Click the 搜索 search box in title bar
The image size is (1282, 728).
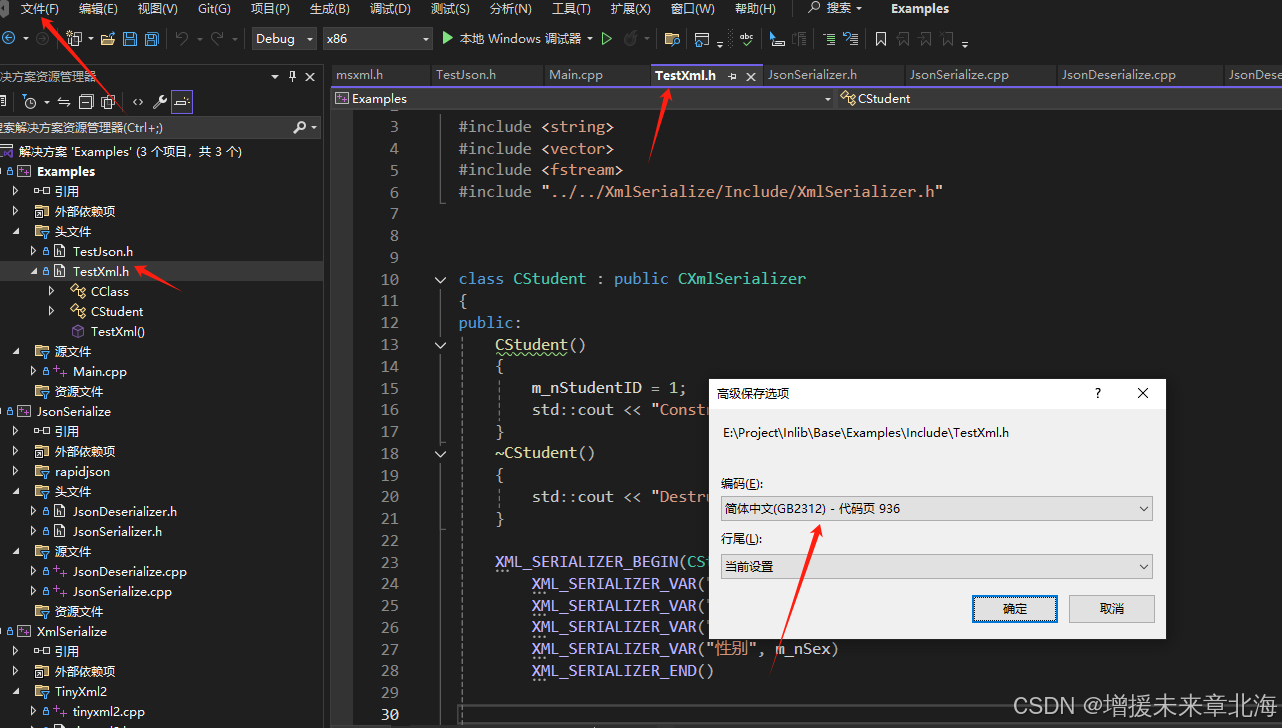tap(836, 9)
